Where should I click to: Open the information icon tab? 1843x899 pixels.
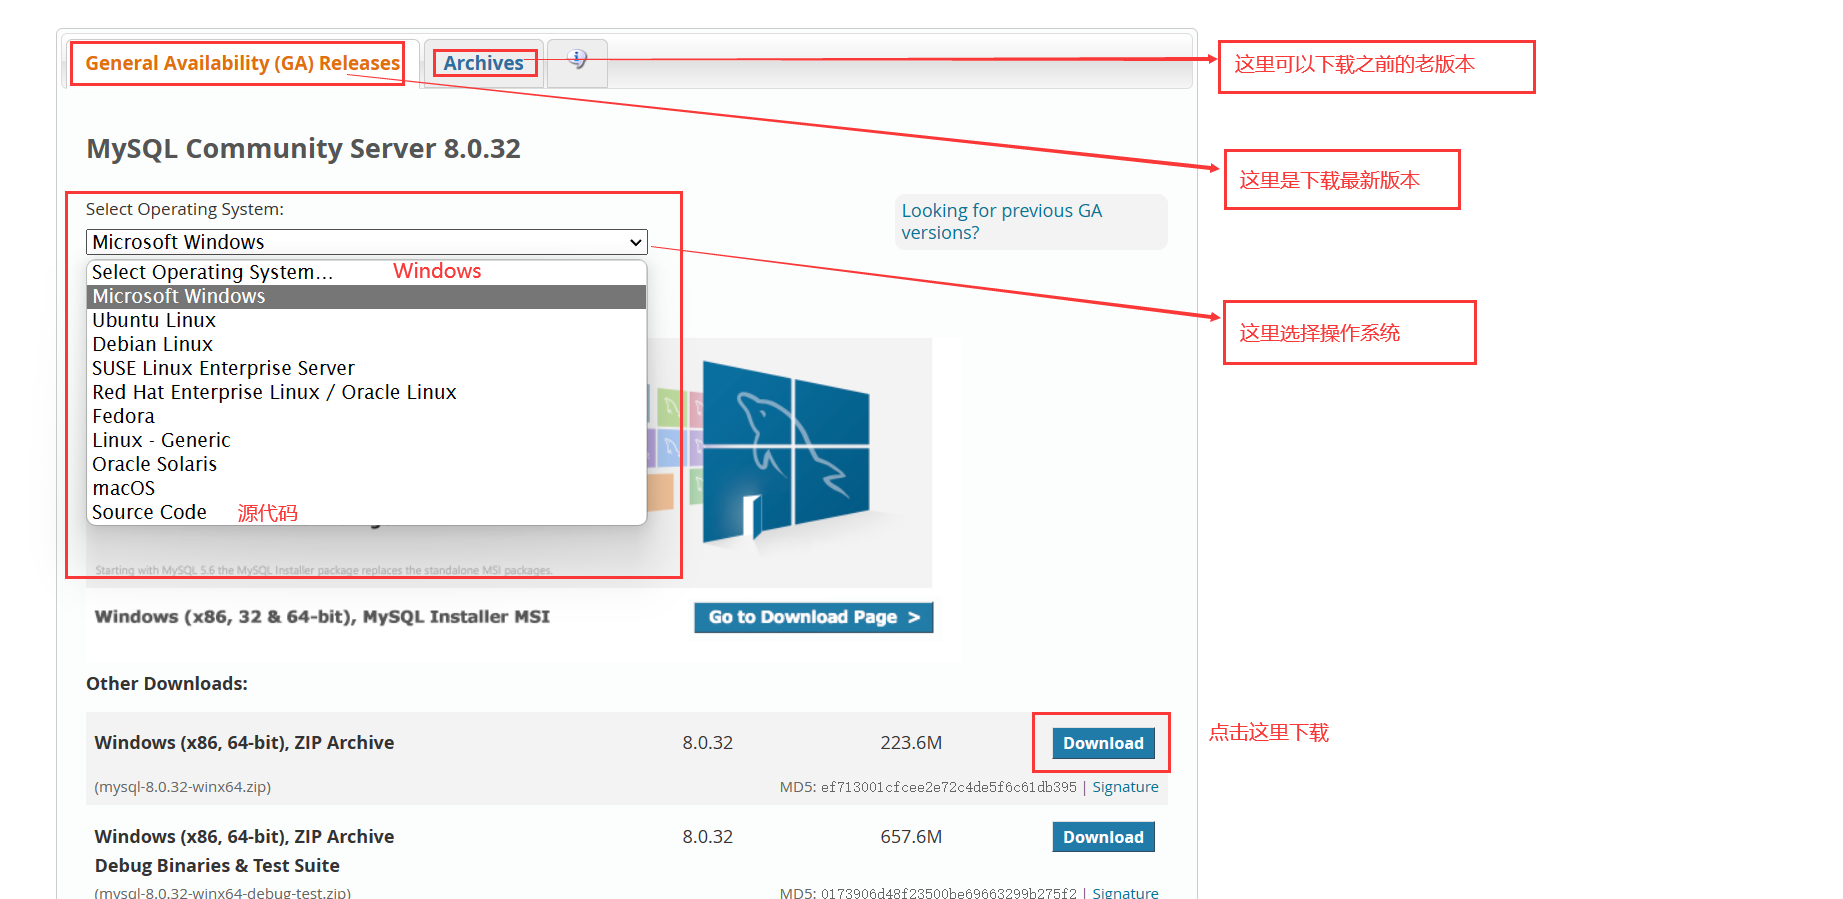pos(577,59)
